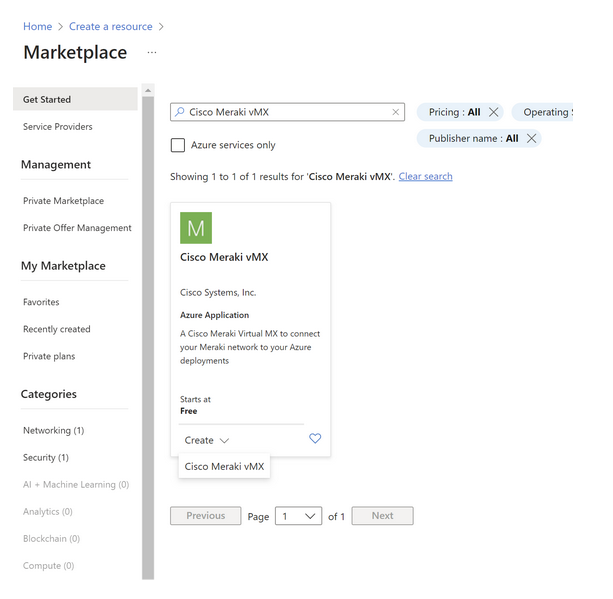
Task: Click the search magnifier icon
Action: tap(179, 112)
